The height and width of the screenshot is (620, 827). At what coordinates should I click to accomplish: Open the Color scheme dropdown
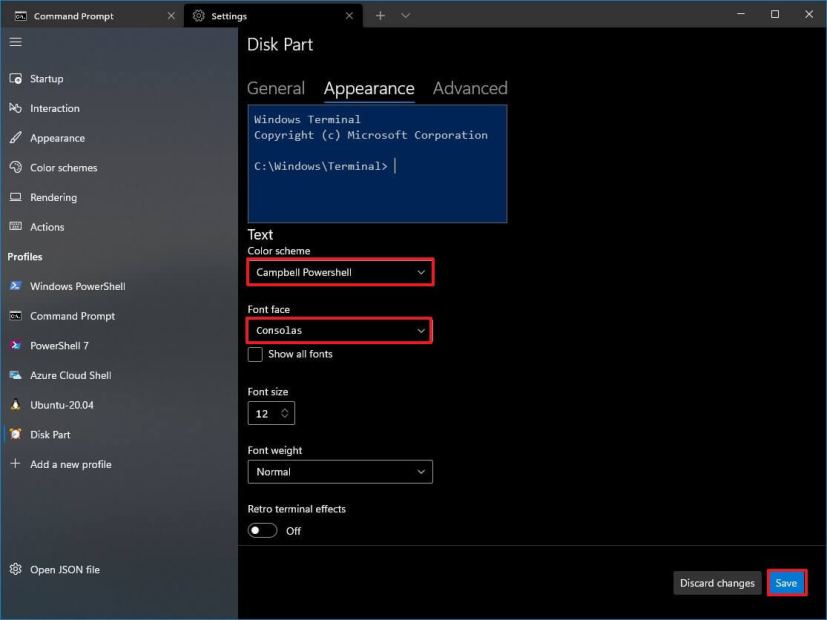coord(340,272)
